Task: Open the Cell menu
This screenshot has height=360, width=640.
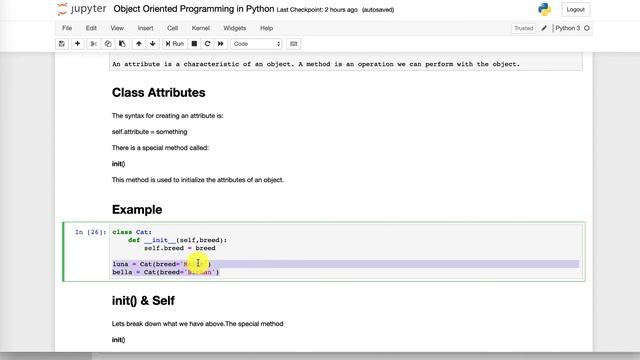Action: (x=172, y=28)
